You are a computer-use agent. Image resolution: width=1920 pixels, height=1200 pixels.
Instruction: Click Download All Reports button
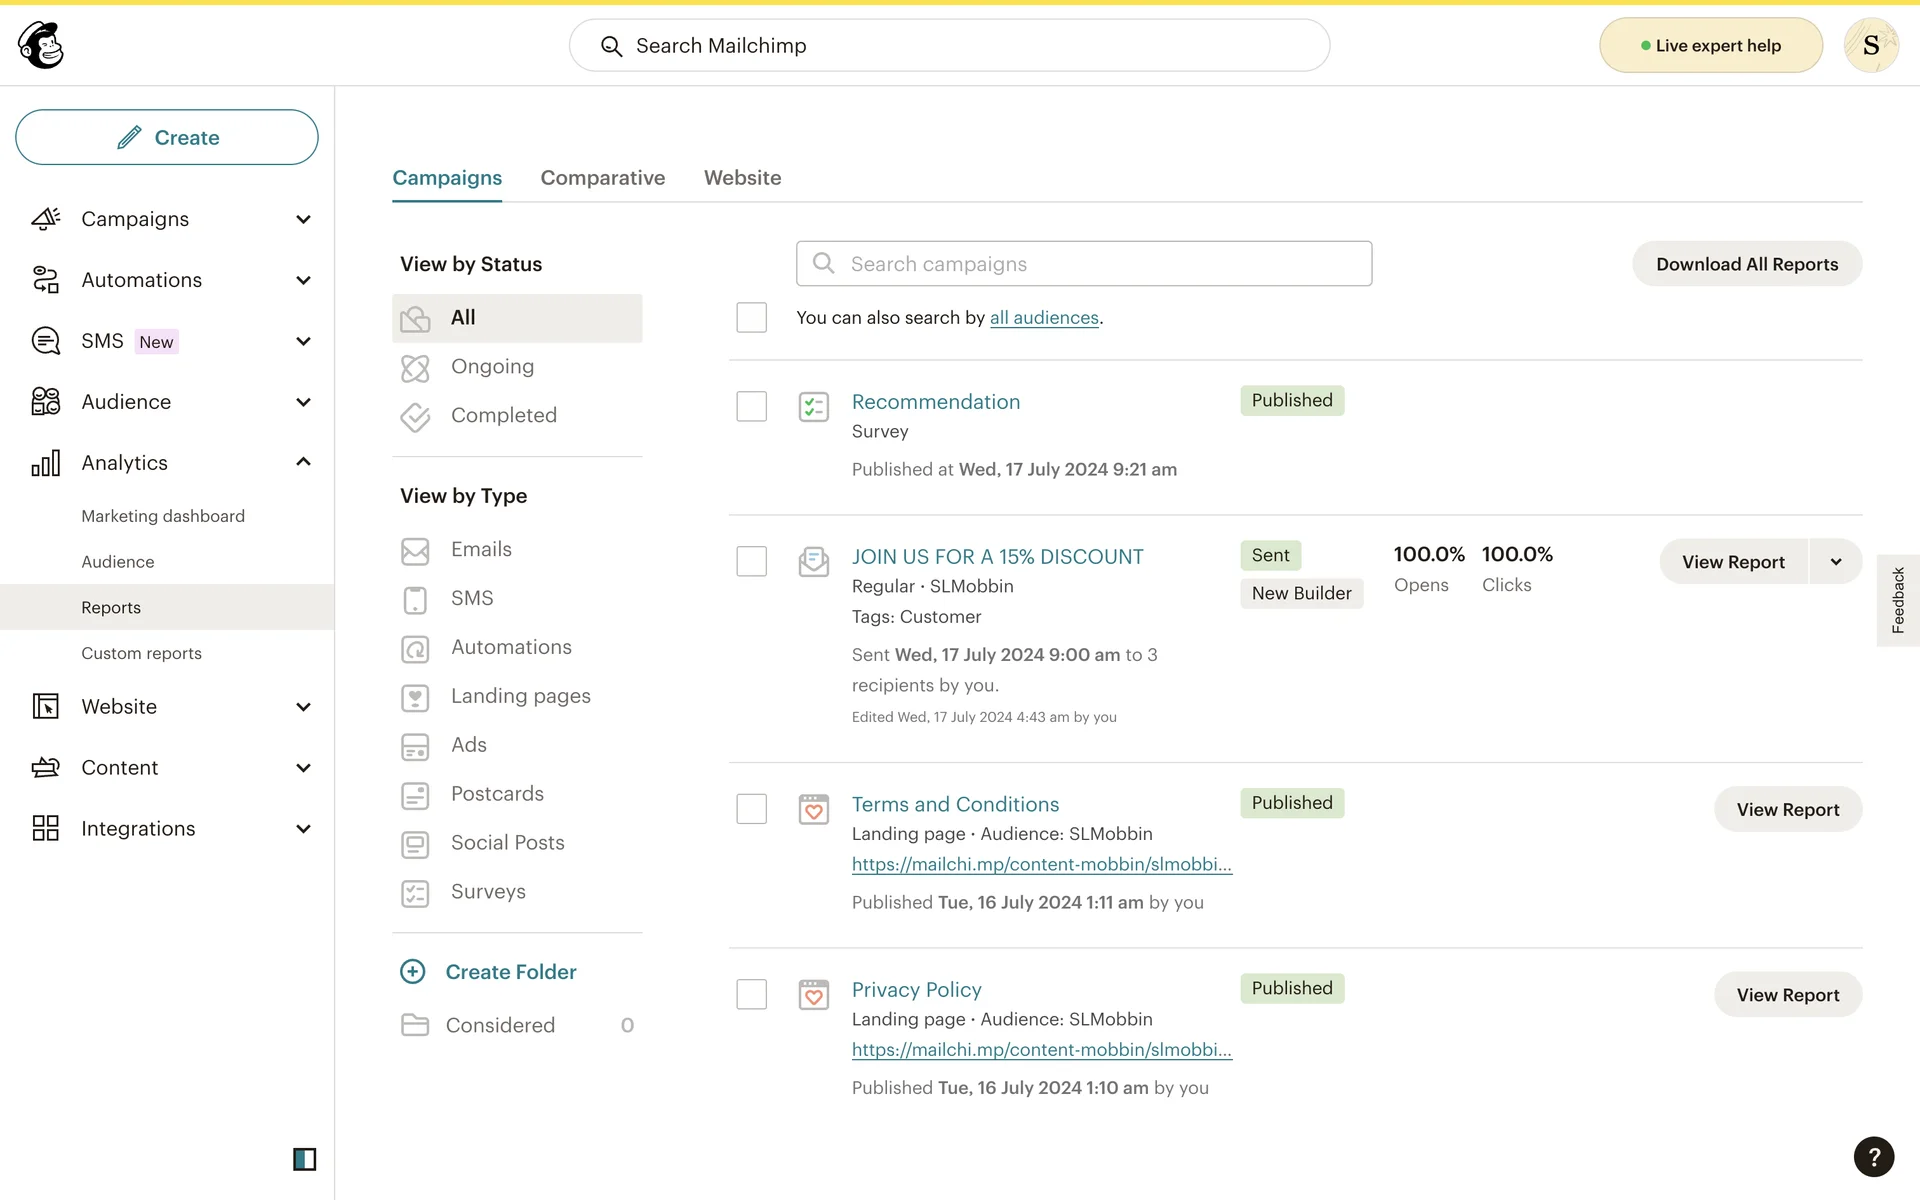point(1746,264)
